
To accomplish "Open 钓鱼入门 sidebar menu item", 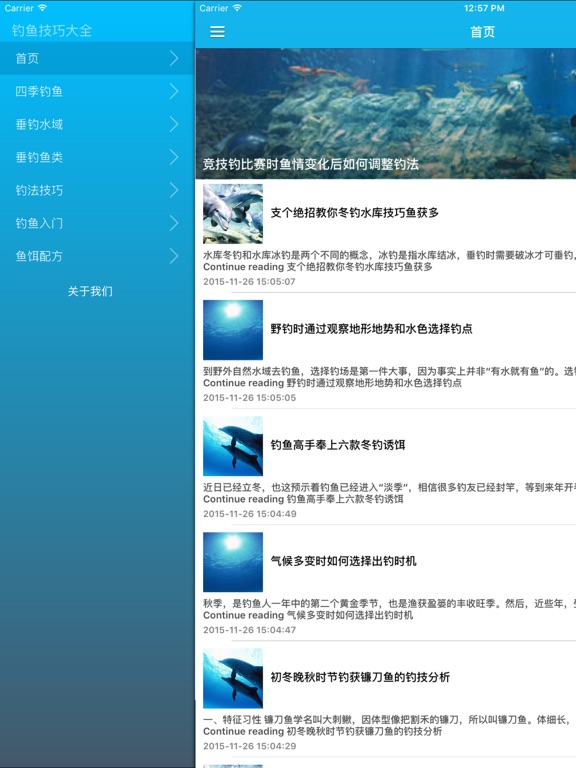I will [x=97, y=223].
